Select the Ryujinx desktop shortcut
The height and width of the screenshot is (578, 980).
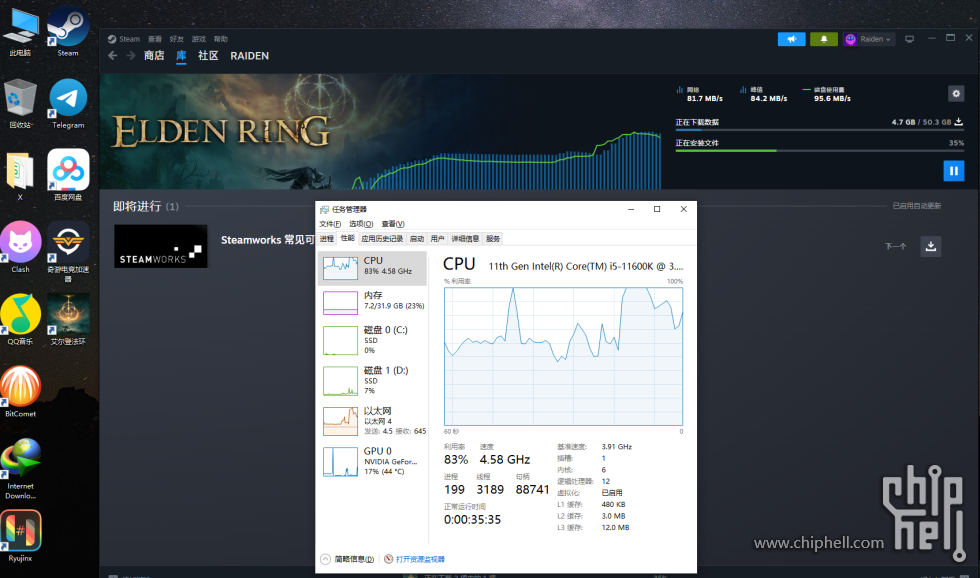pyautogui.click(x=21, y=536)
